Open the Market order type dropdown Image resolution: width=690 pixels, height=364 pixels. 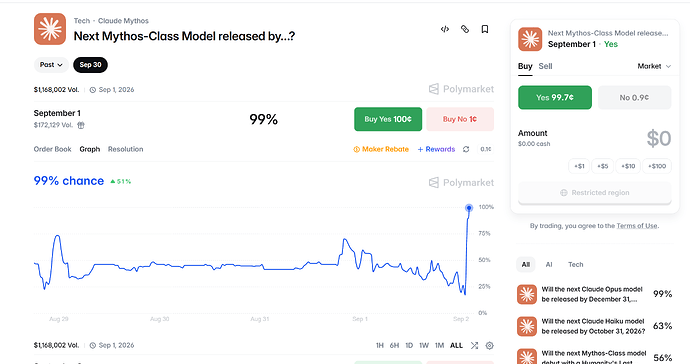(654, 66)
